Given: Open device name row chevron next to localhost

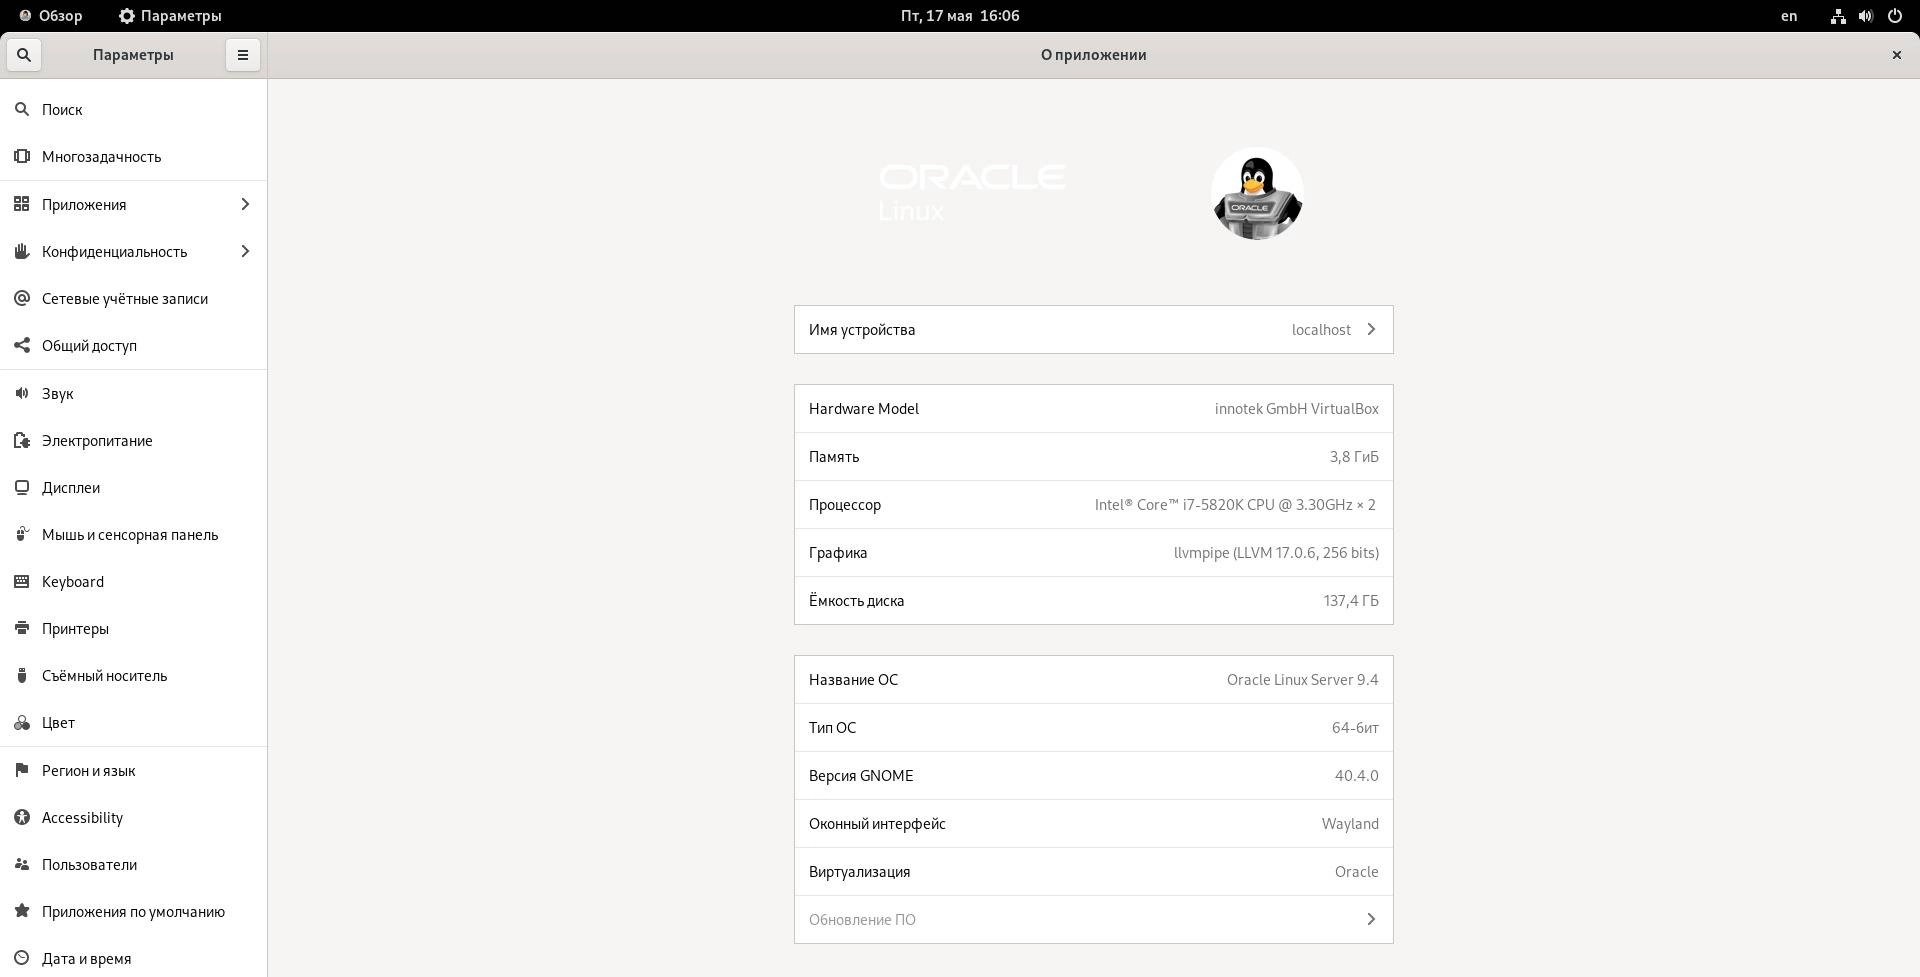Looking at the screenshot, I should tap(1371, 329).
